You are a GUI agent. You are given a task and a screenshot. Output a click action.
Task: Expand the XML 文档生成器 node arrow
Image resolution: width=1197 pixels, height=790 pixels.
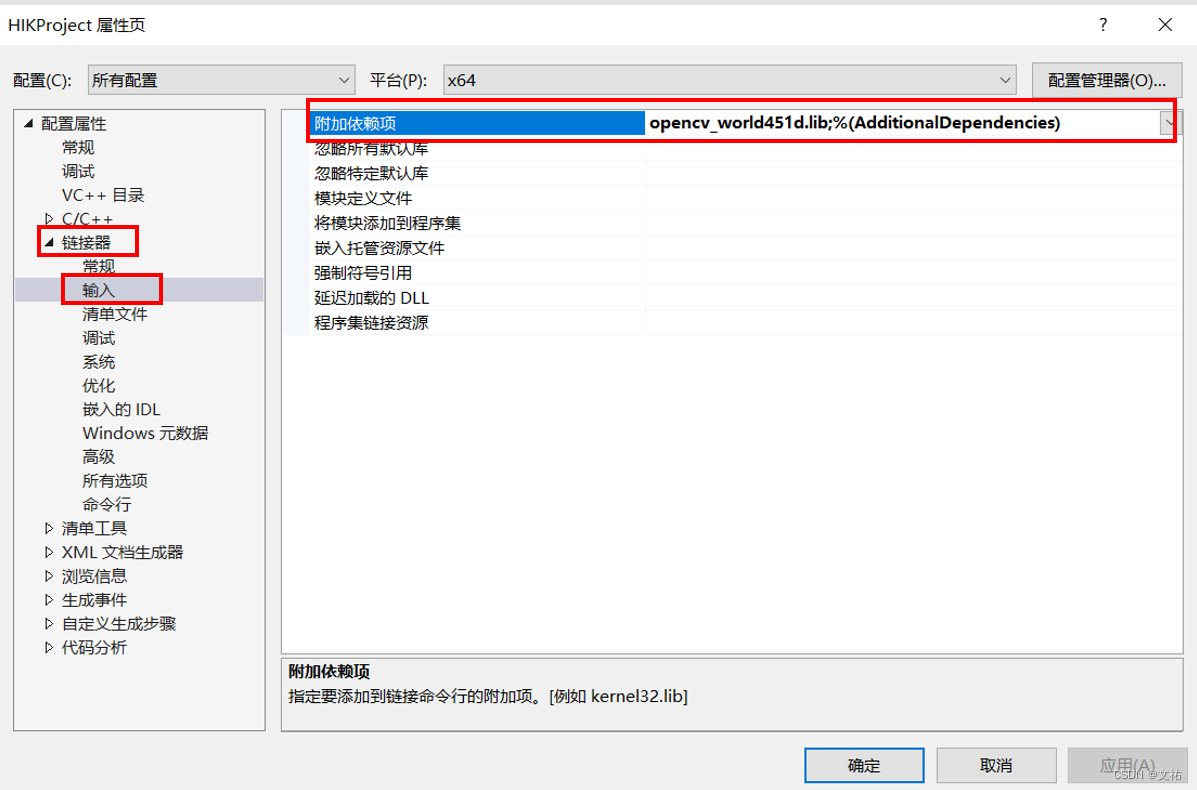[x=49, y=552]
